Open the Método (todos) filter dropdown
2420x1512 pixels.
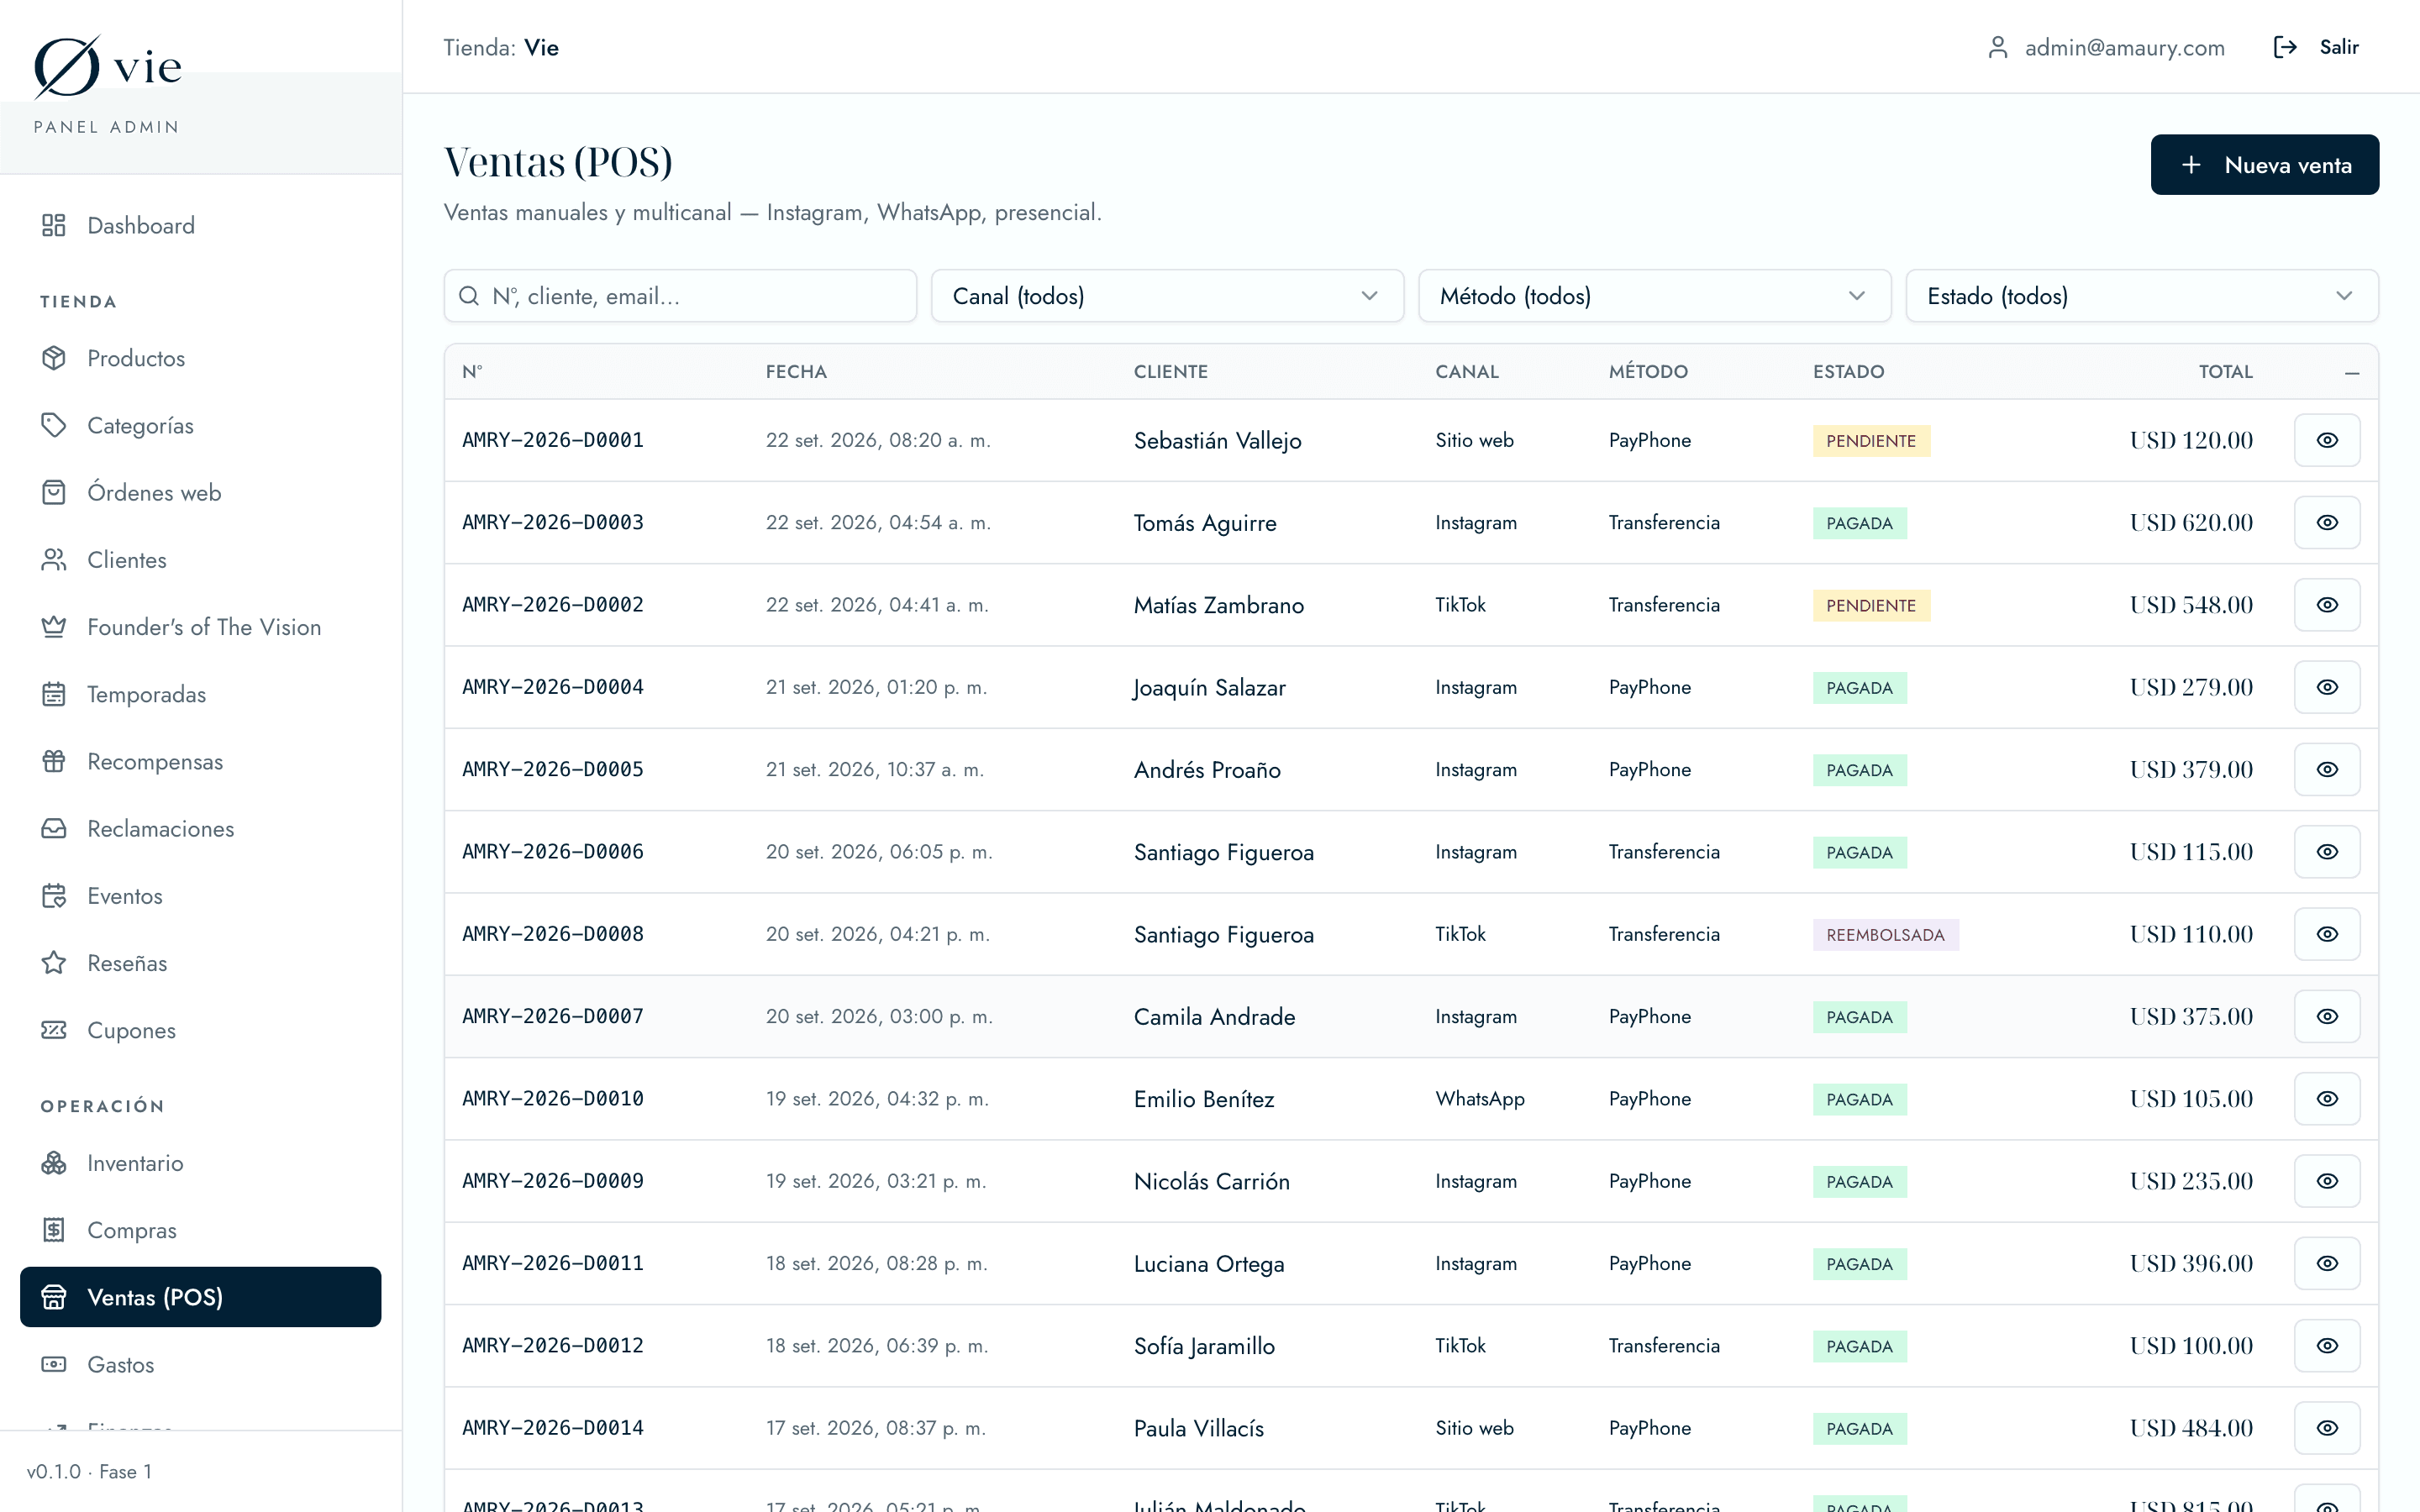1654,296
